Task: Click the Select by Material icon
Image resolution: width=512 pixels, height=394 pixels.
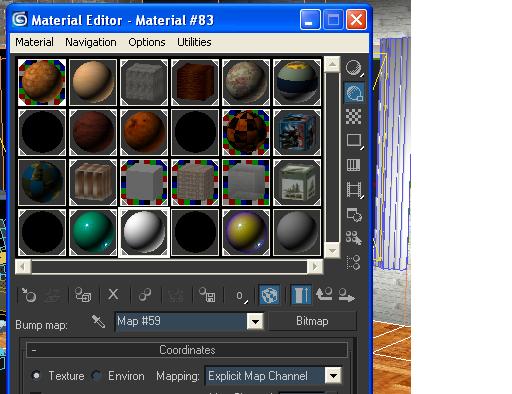Action: (354, 238)
